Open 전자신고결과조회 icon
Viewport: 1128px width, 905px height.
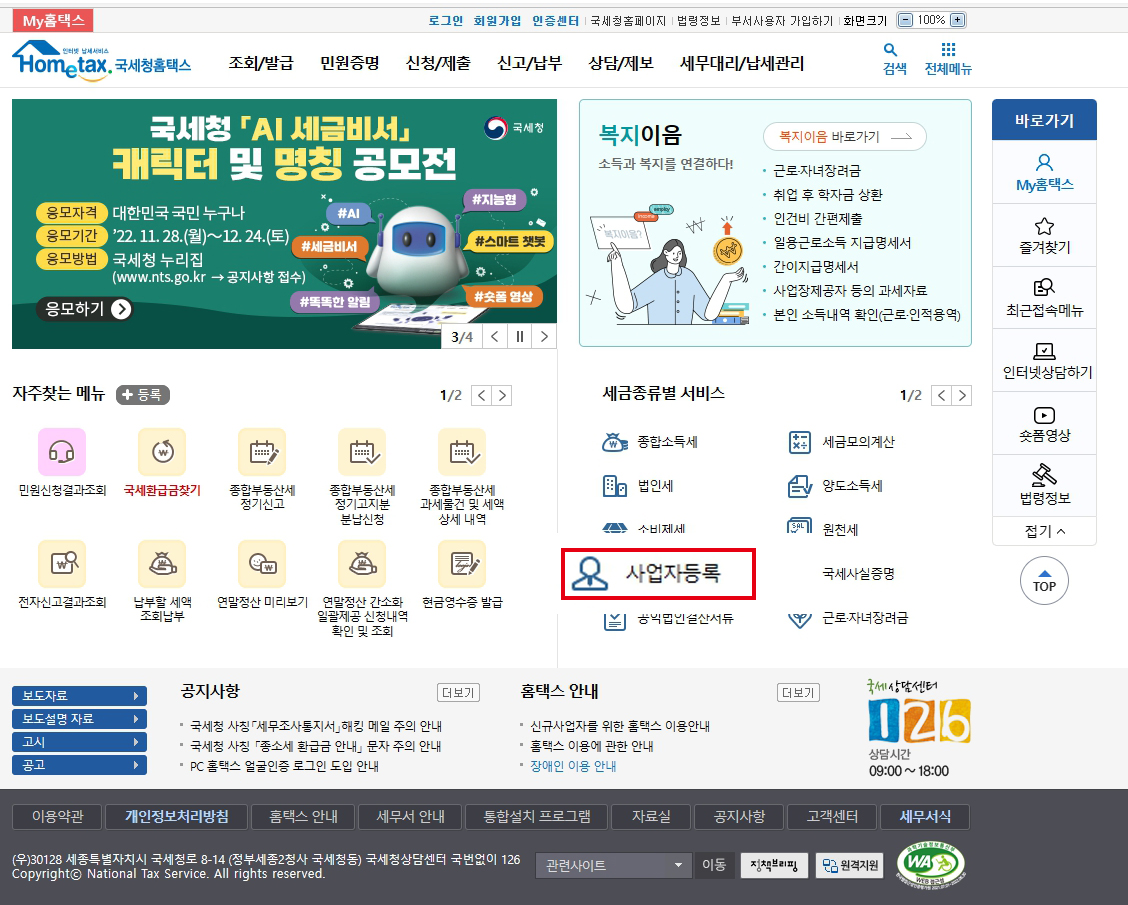62,564
